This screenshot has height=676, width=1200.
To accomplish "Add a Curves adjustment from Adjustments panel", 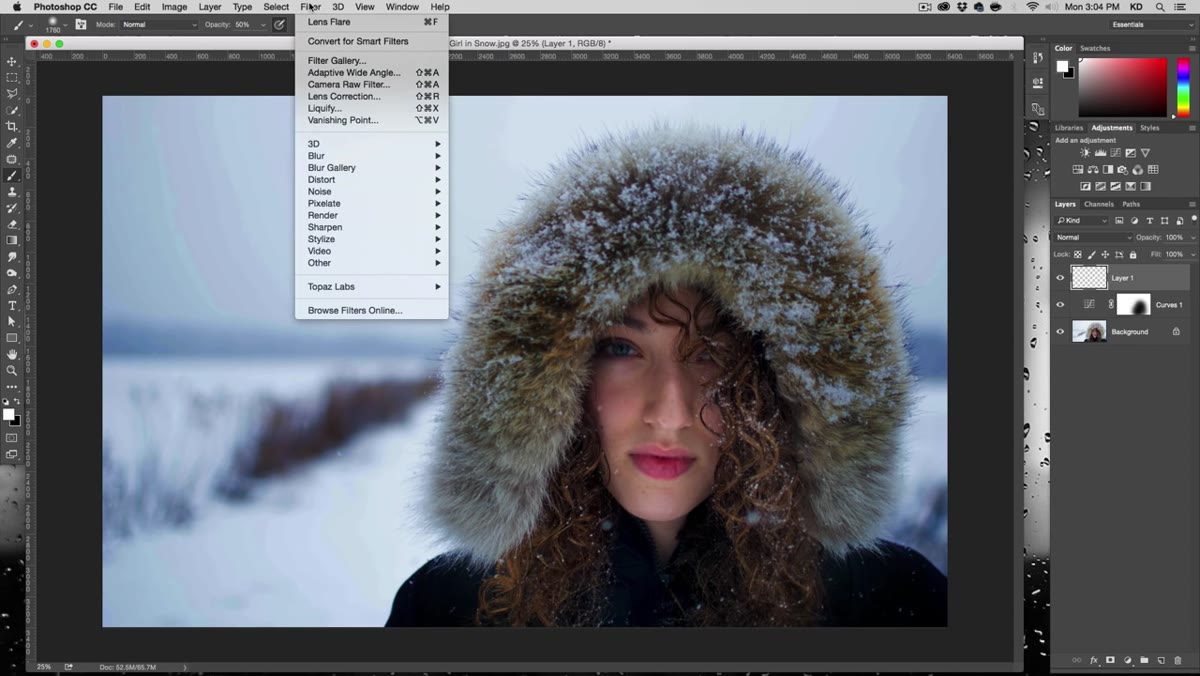I will (x=1115, y=153).
